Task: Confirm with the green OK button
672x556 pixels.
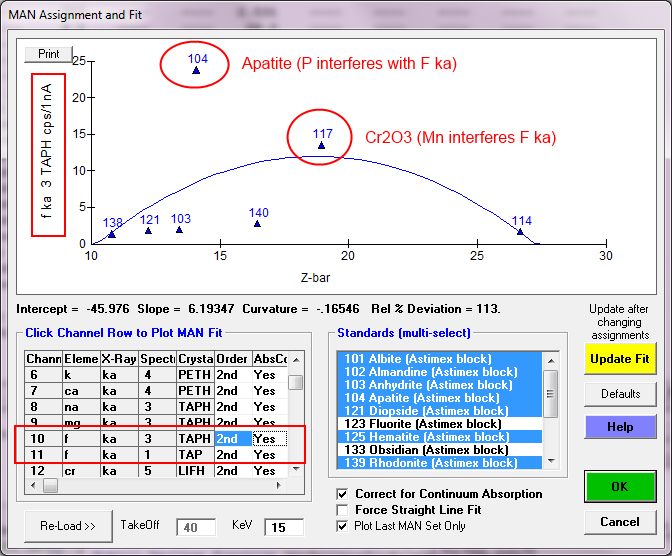Action: pyautogui.click(x=620, y=488)
